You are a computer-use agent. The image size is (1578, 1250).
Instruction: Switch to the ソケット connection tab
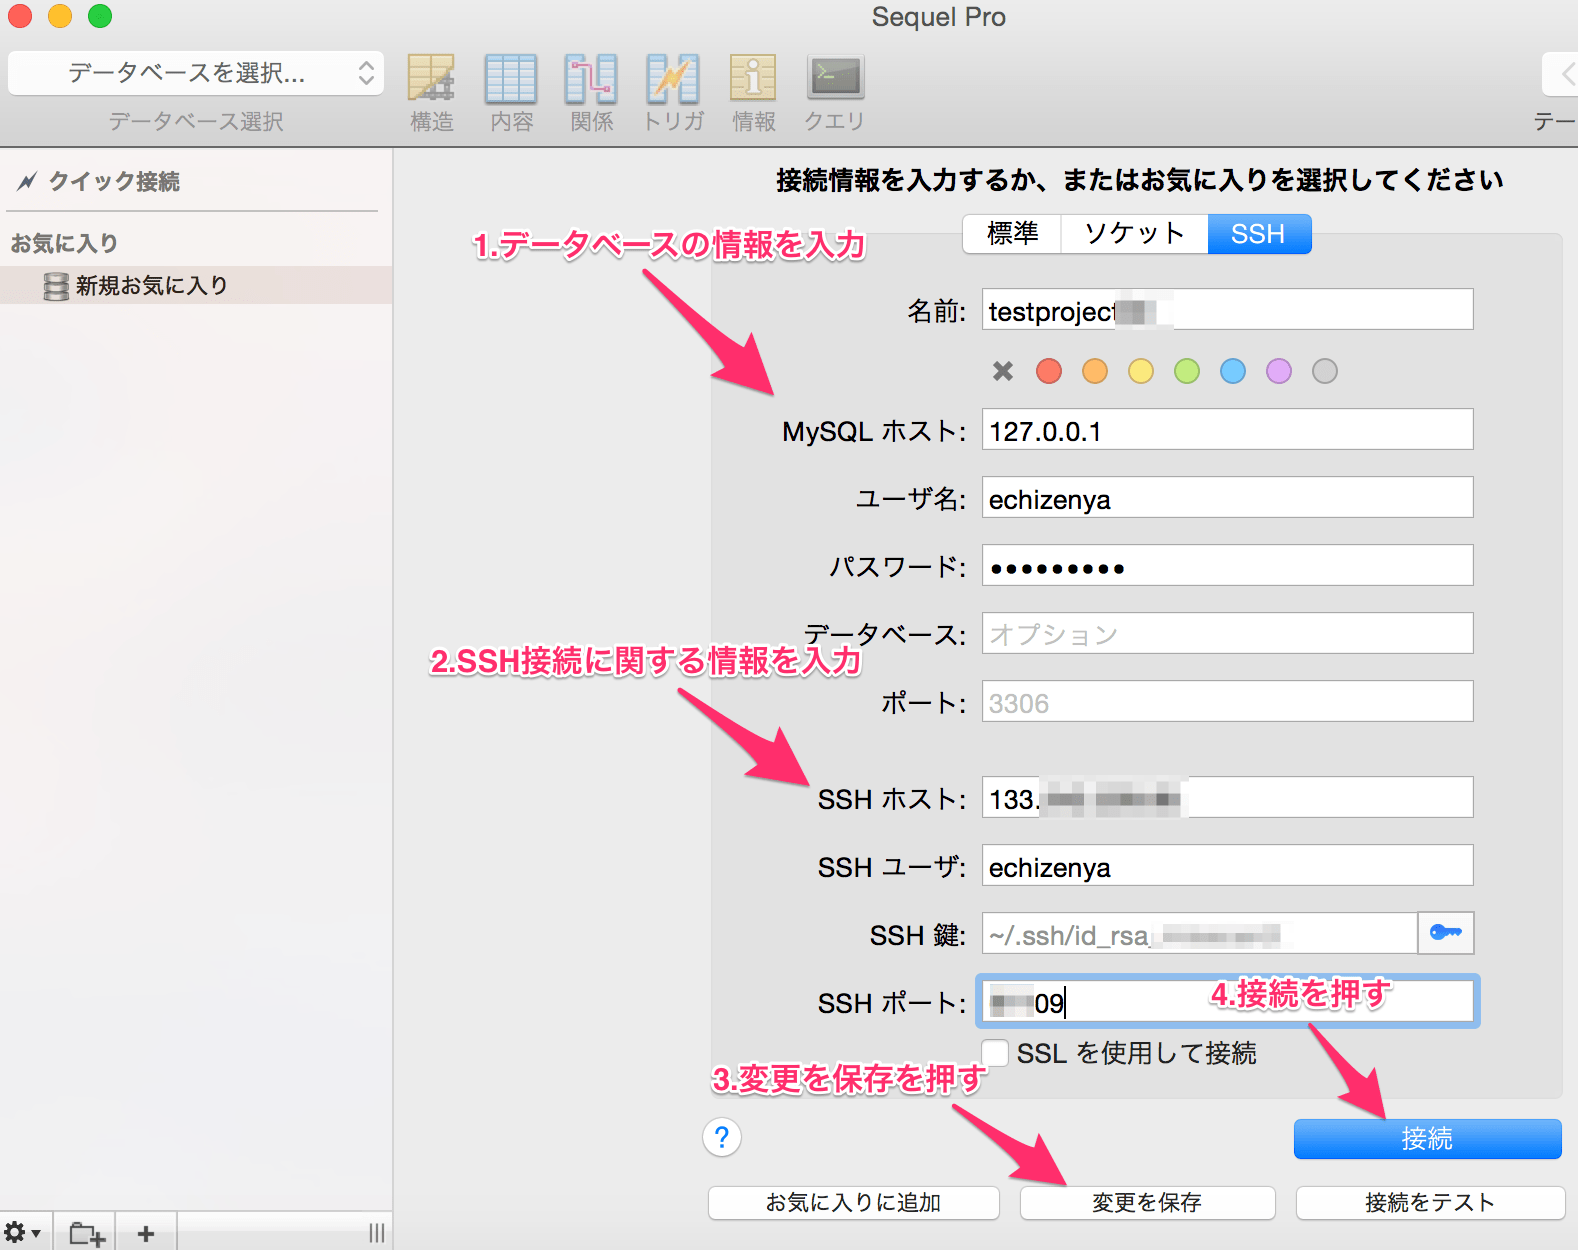(1135, 234)
